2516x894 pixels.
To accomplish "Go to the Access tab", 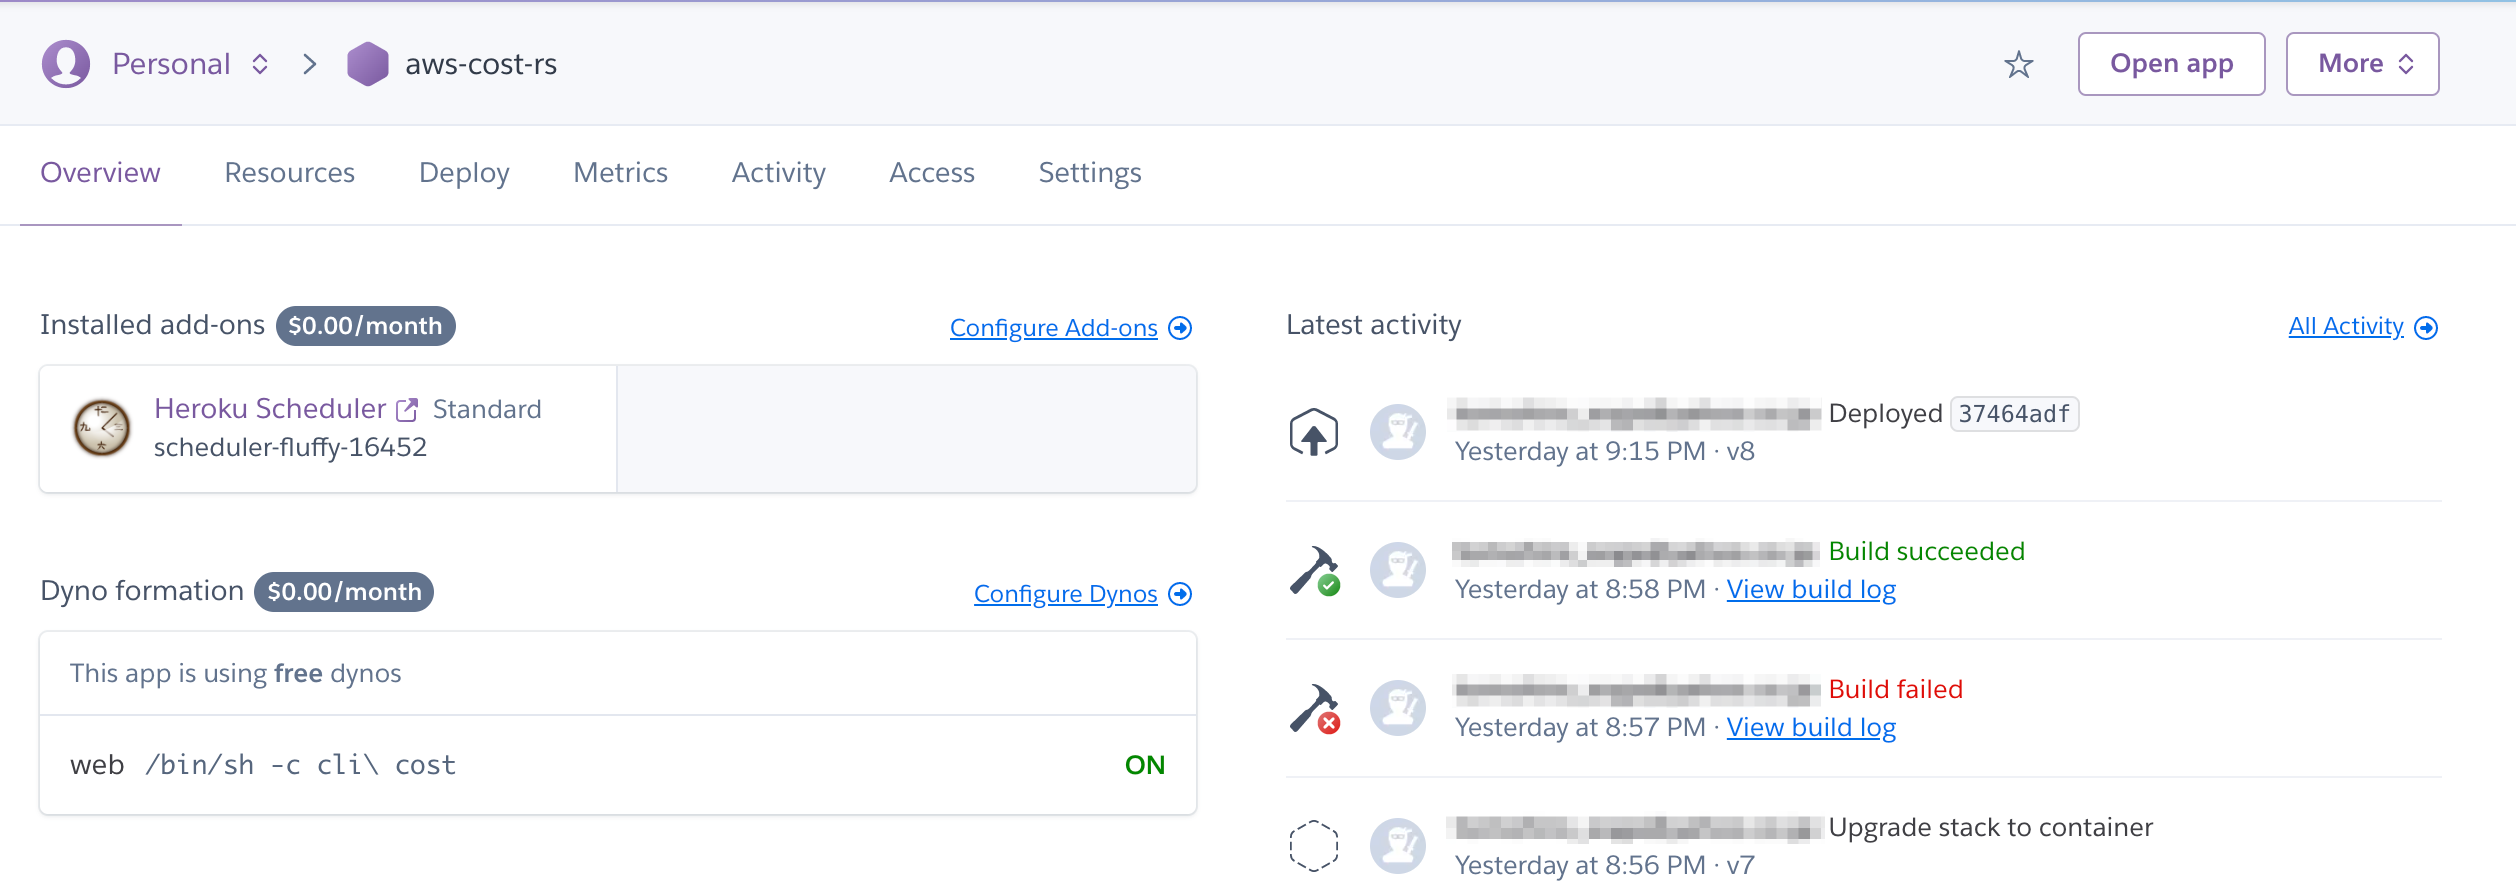I will (x=932, y=173).
